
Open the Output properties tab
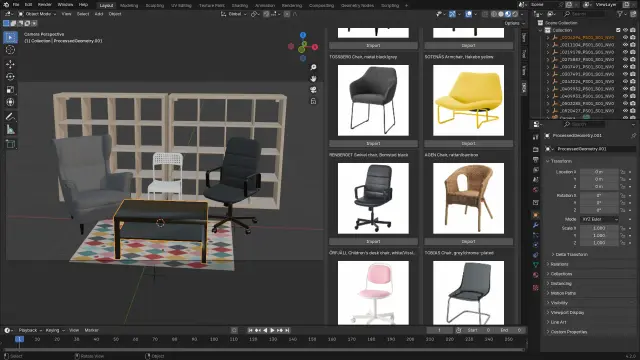536,160
